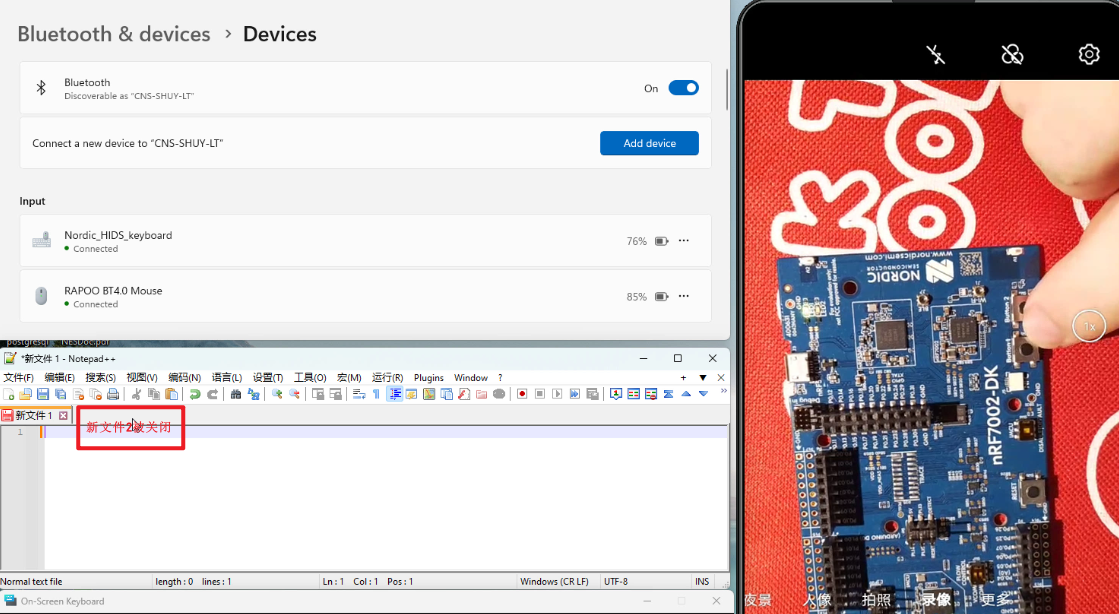
Task: Click Windows (CR LF) in status bar
Action: coord(555,582)
